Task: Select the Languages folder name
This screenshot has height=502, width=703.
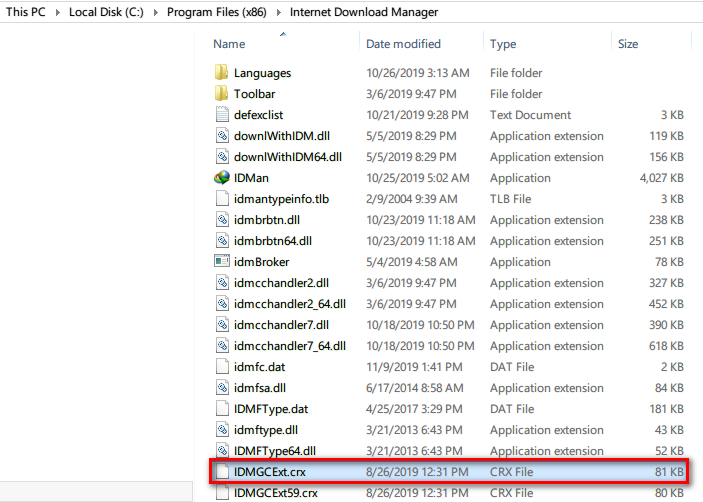Action: [x=262, y=73]
